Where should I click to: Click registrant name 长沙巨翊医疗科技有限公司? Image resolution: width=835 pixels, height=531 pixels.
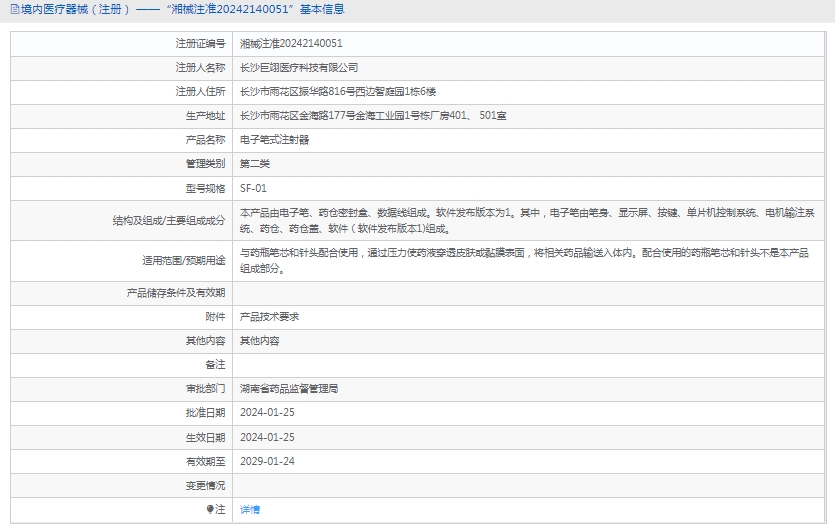click(x=299, y=68)
